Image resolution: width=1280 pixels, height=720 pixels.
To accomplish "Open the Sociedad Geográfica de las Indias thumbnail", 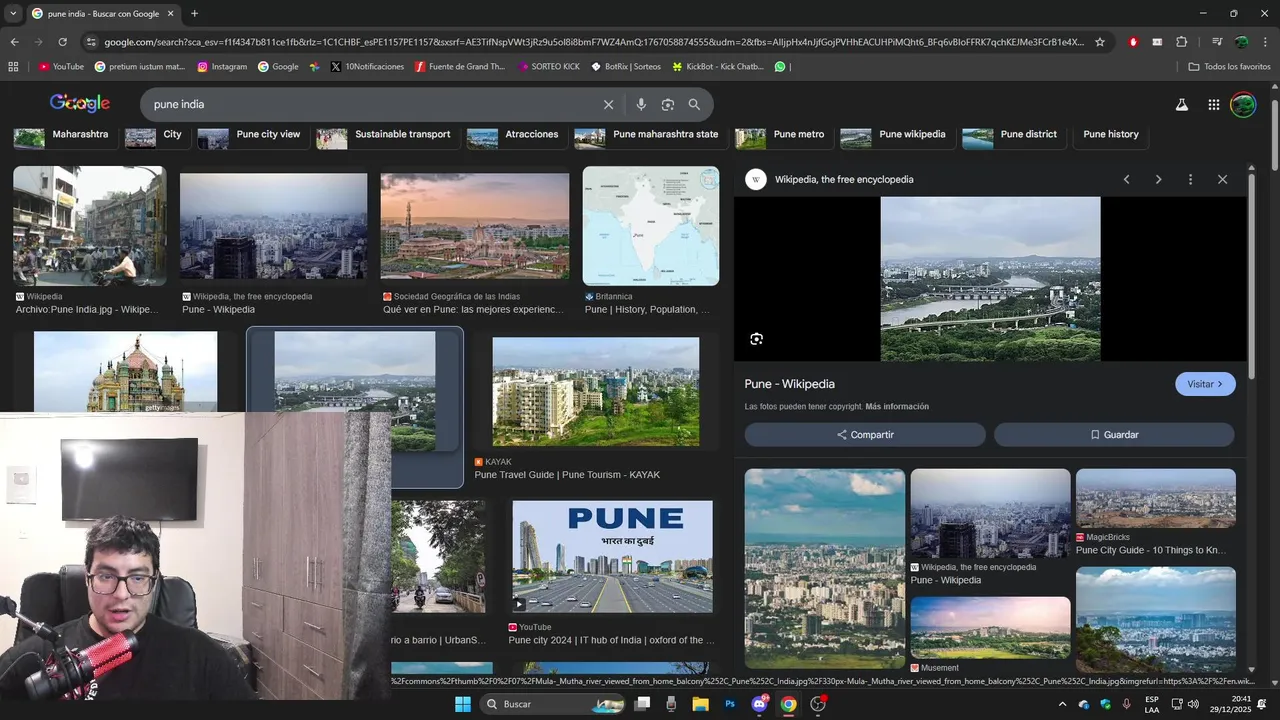I will click(475, 227).
